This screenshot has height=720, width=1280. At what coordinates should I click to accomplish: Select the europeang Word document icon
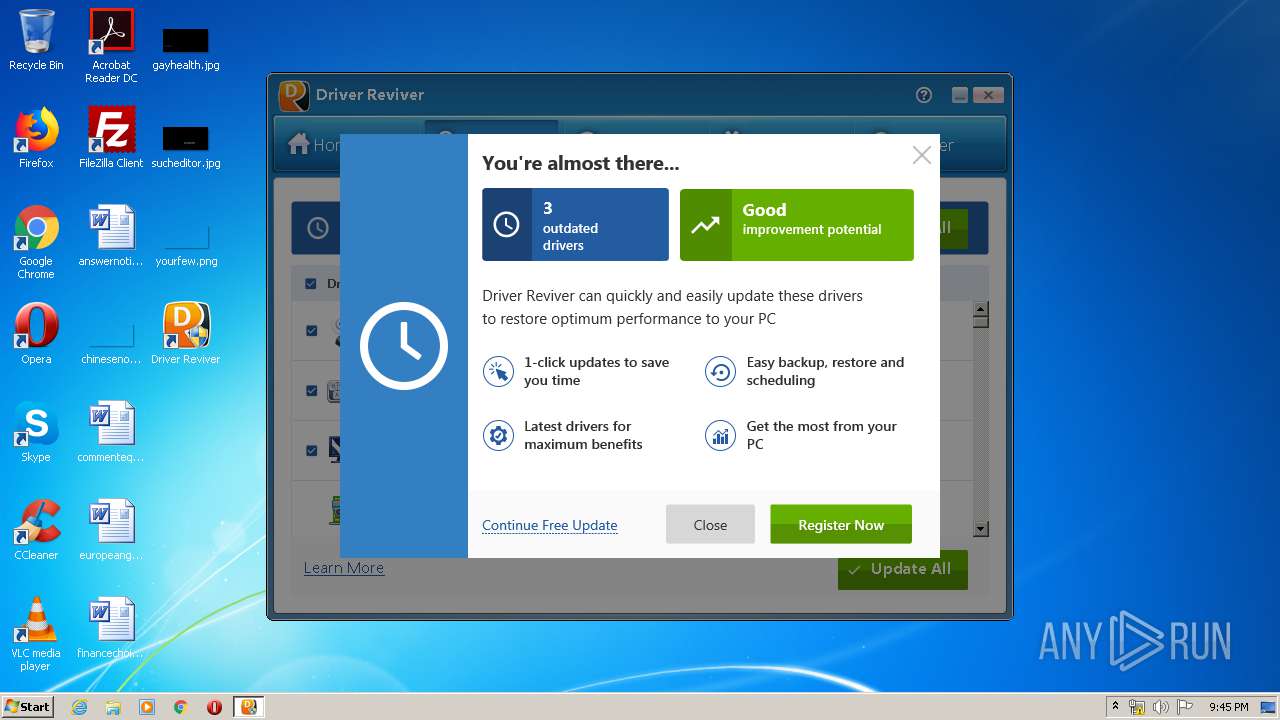pyautogui.click(x=111, y=521)
